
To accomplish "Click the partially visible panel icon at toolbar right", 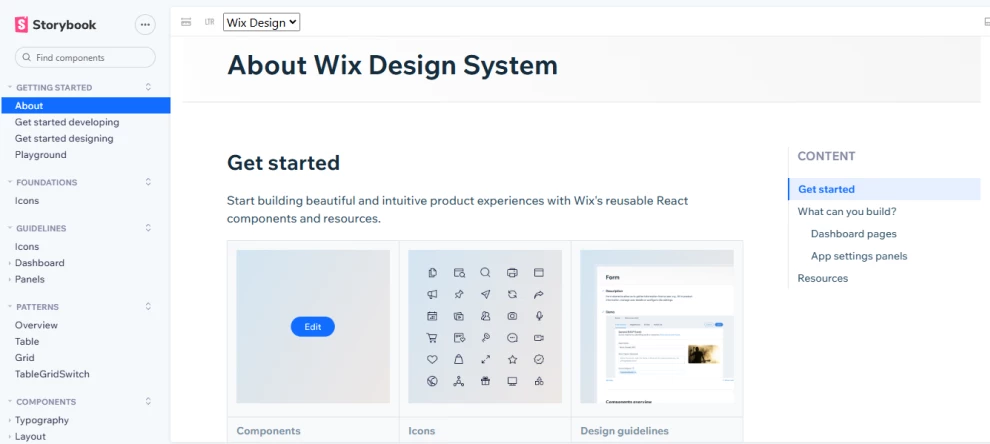I will [987, 22].
